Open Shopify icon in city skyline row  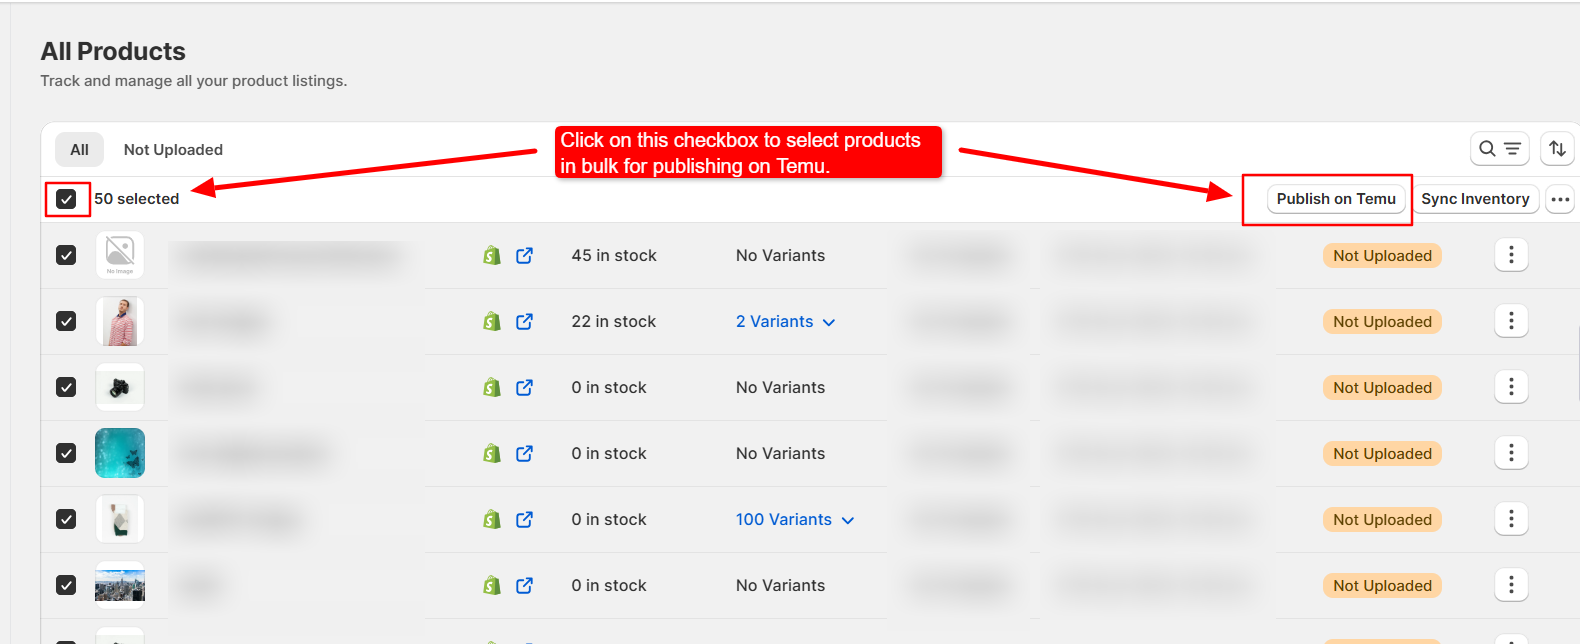pos(491,586)
